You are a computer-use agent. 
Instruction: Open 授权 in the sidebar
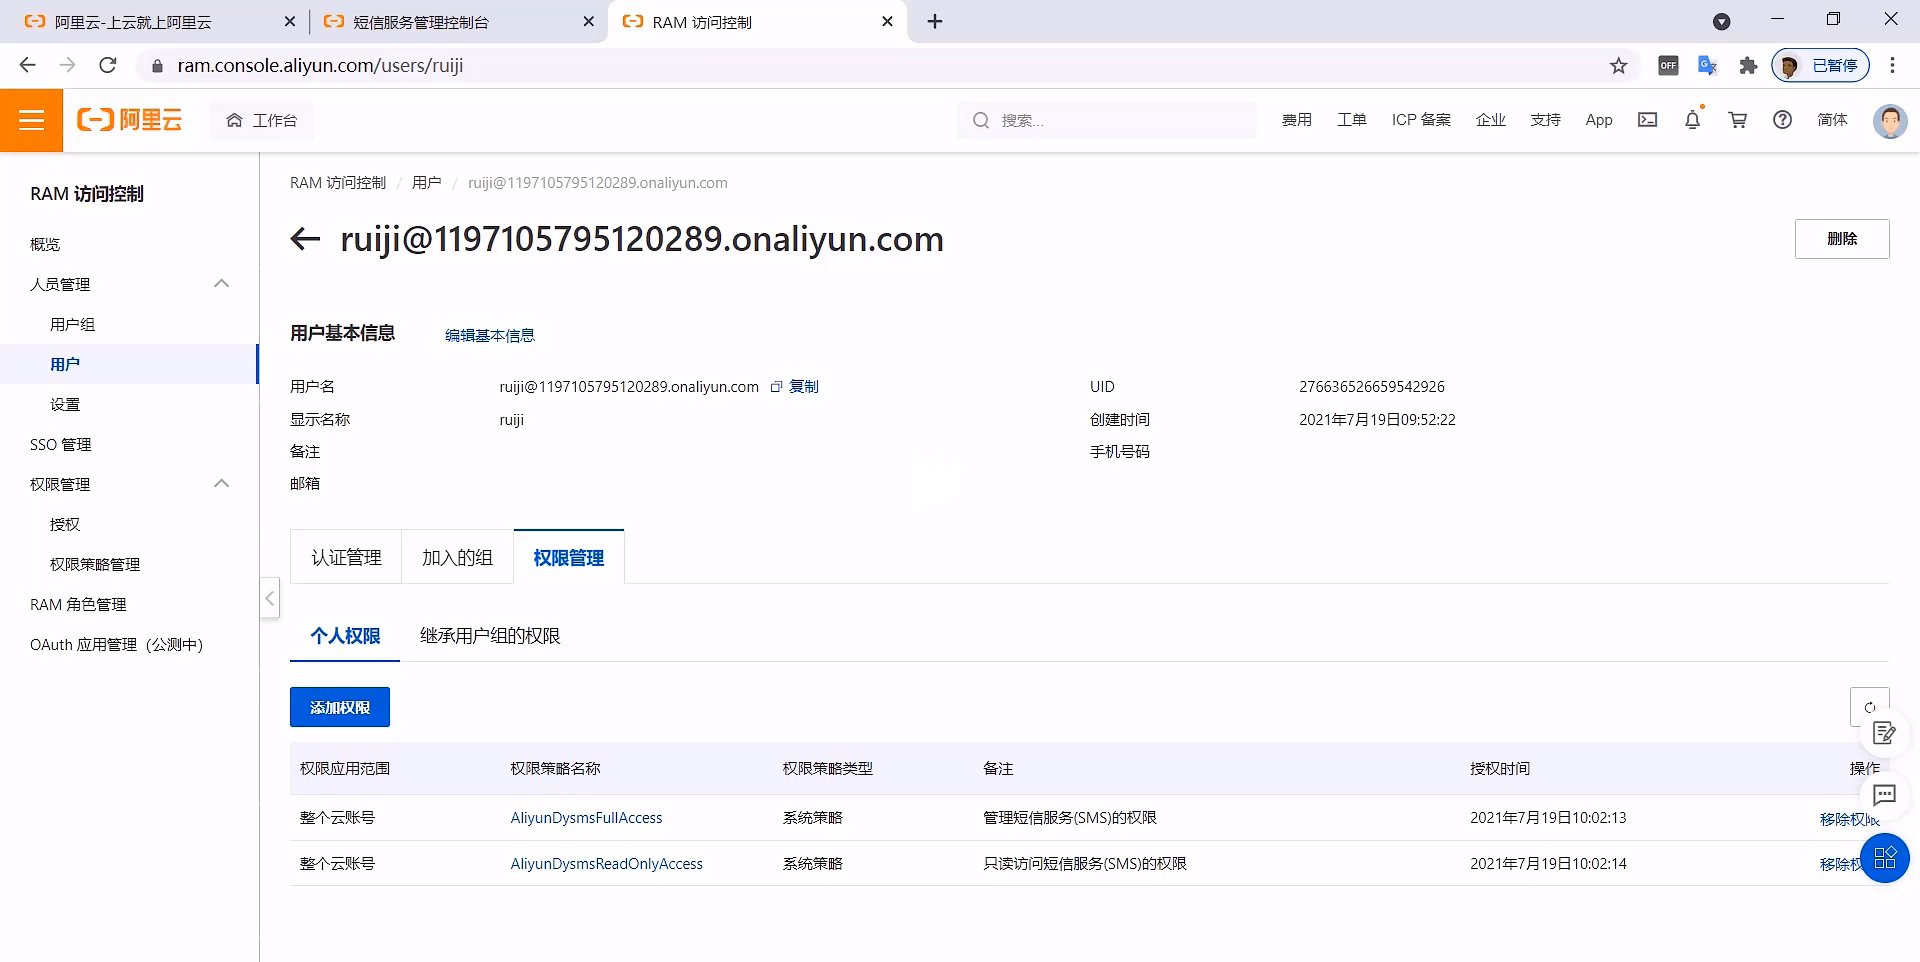pos(65,524)
